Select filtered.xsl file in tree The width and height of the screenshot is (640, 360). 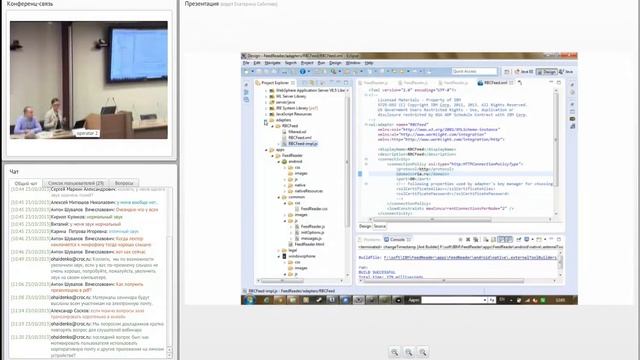tap(296, 132)
